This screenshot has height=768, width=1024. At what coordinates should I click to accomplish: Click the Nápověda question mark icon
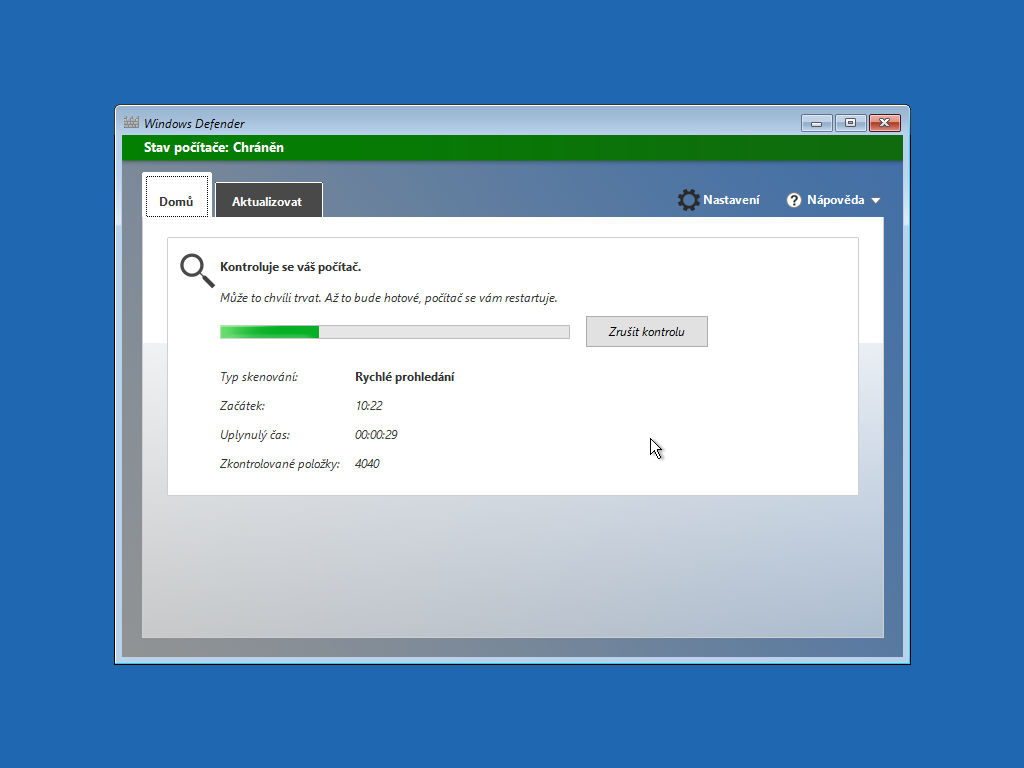793,200
